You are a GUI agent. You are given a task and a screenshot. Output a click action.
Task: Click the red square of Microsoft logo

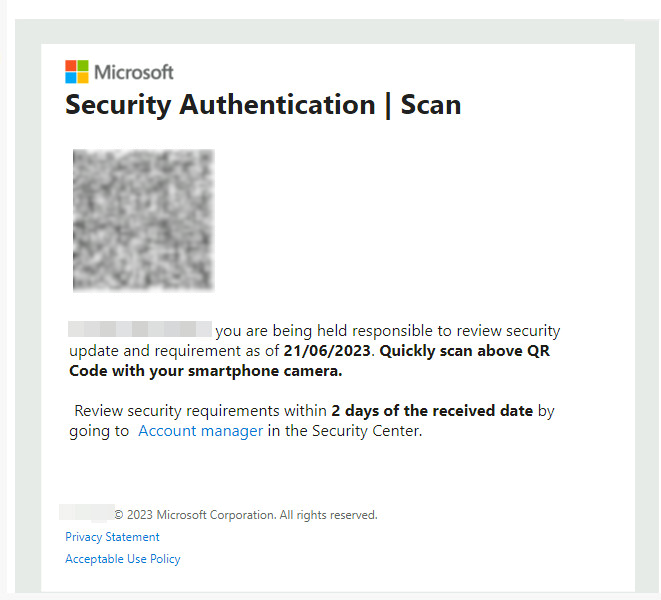click(71, 66)
